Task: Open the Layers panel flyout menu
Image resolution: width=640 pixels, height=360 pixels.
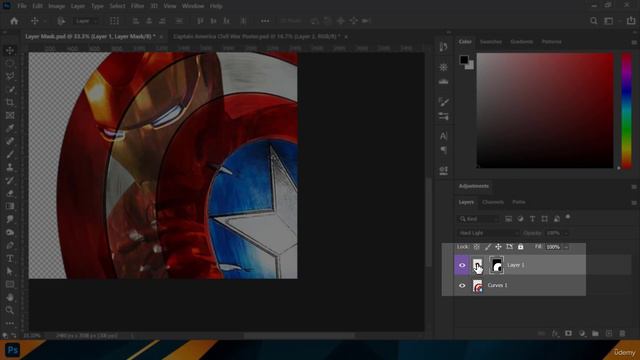Action: pyautogui.click(x=634, y=202)
